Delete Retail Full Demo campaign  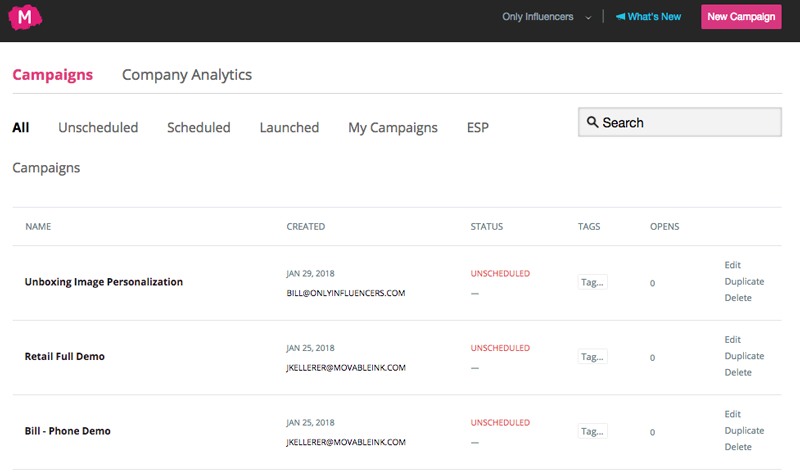(x=738, y=372)
